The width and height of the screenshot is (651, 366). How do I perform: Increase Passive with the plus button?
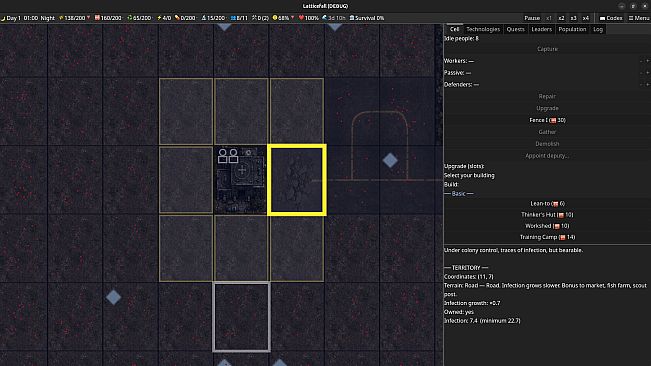tap(648, 73)
